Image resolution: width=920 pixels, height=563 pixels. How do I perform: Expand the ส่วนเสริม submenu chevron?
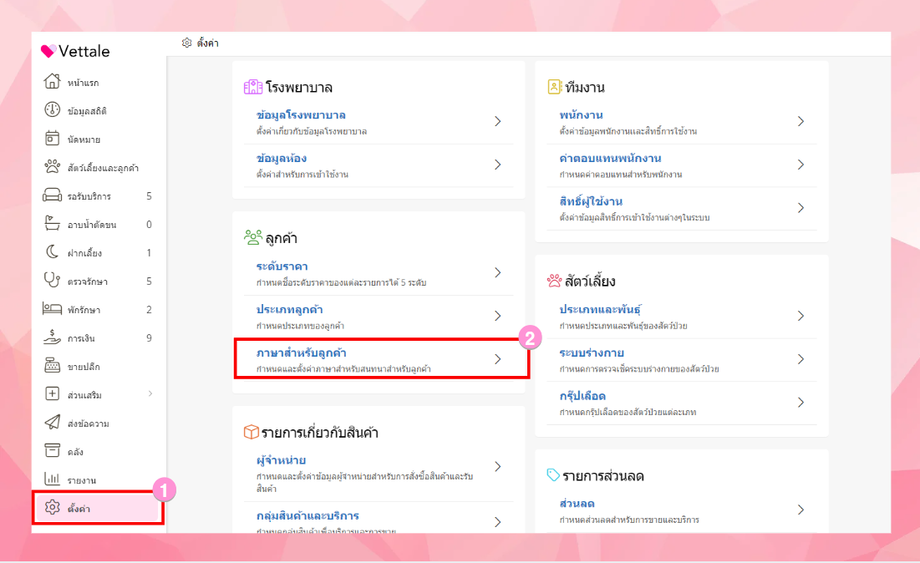pyautogui.click(x=150, y=394)
